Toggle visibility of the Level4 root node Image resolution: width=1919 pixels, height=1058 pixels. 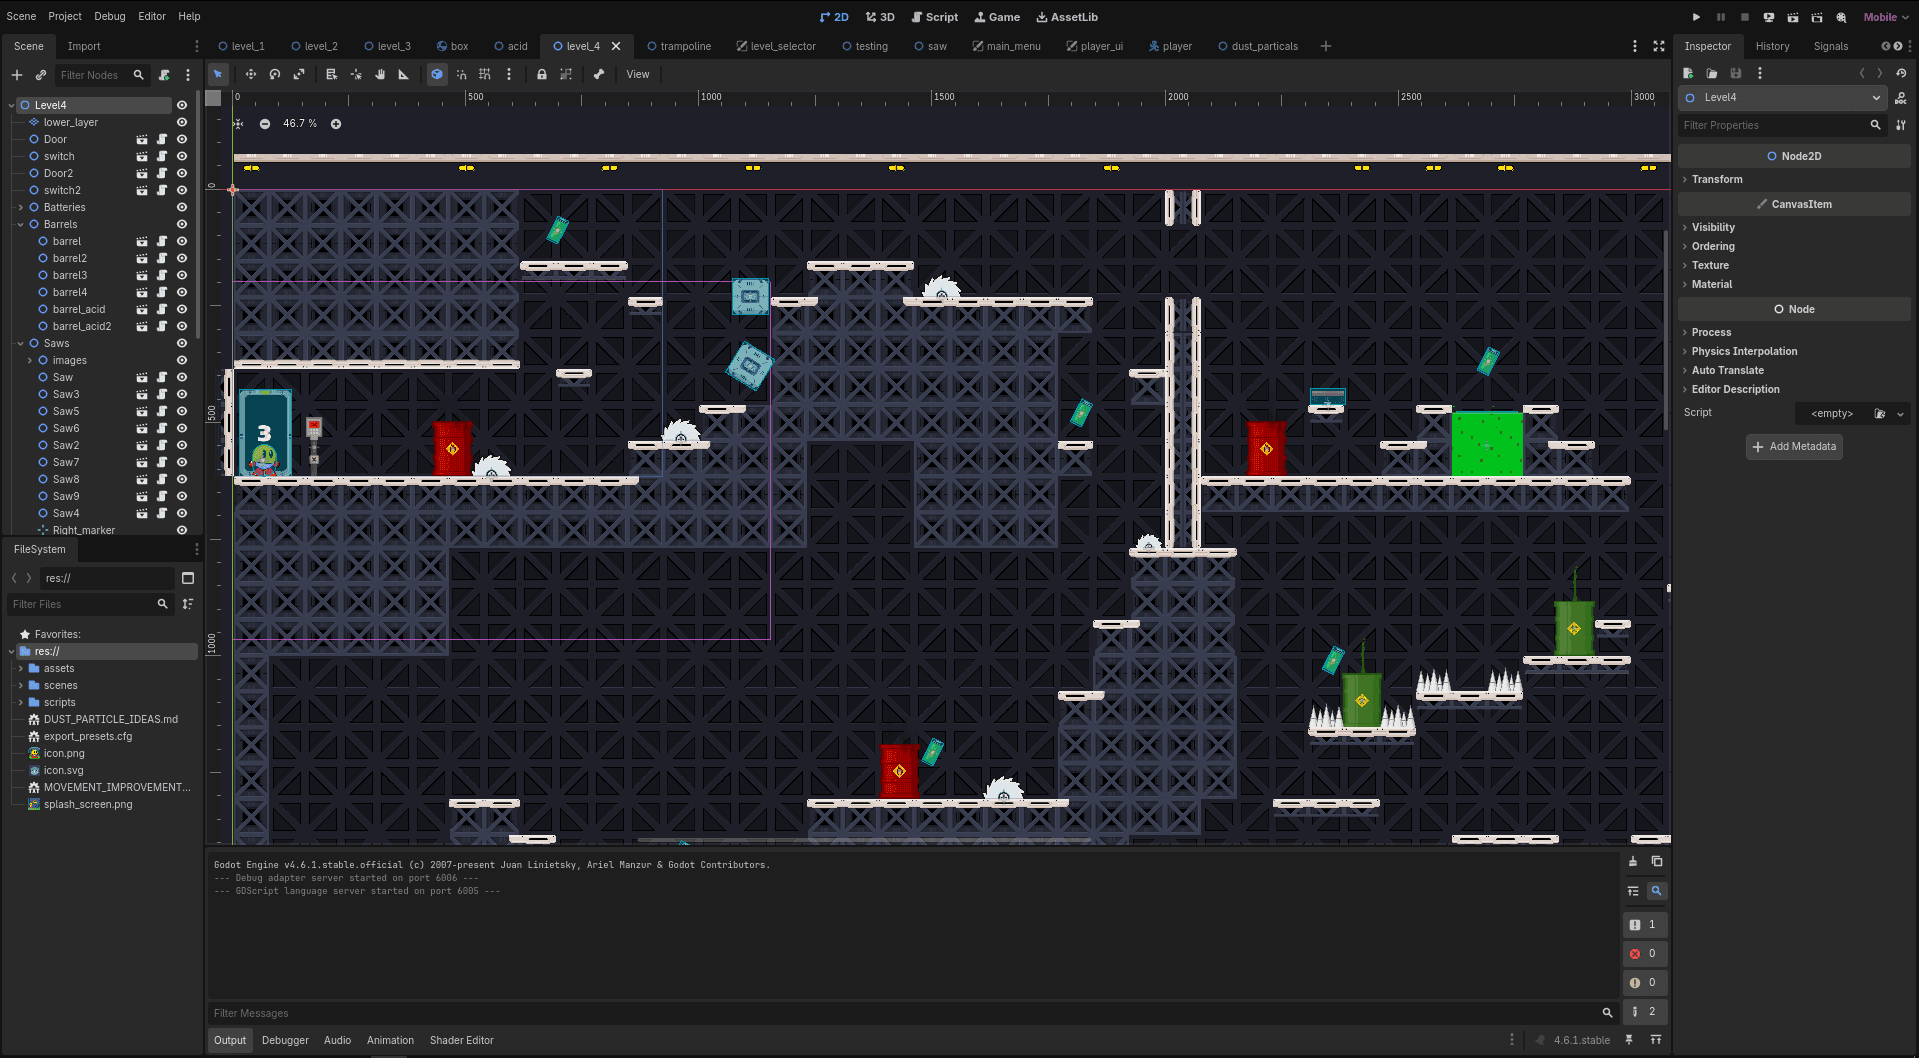[182, 105]
